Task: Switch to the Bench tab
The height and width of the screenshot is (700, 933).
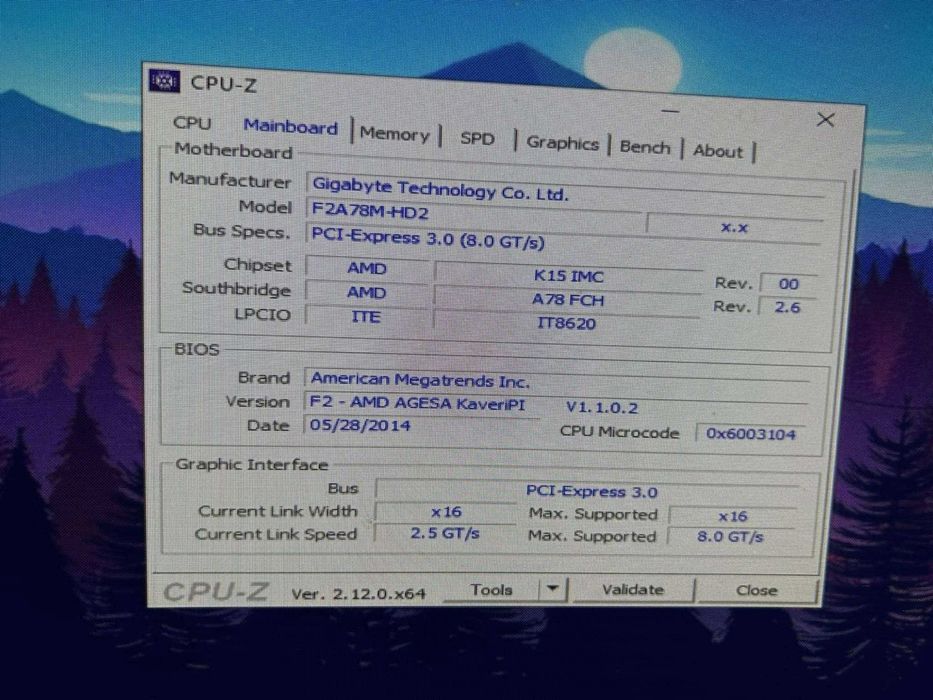Action: point(644,147)
